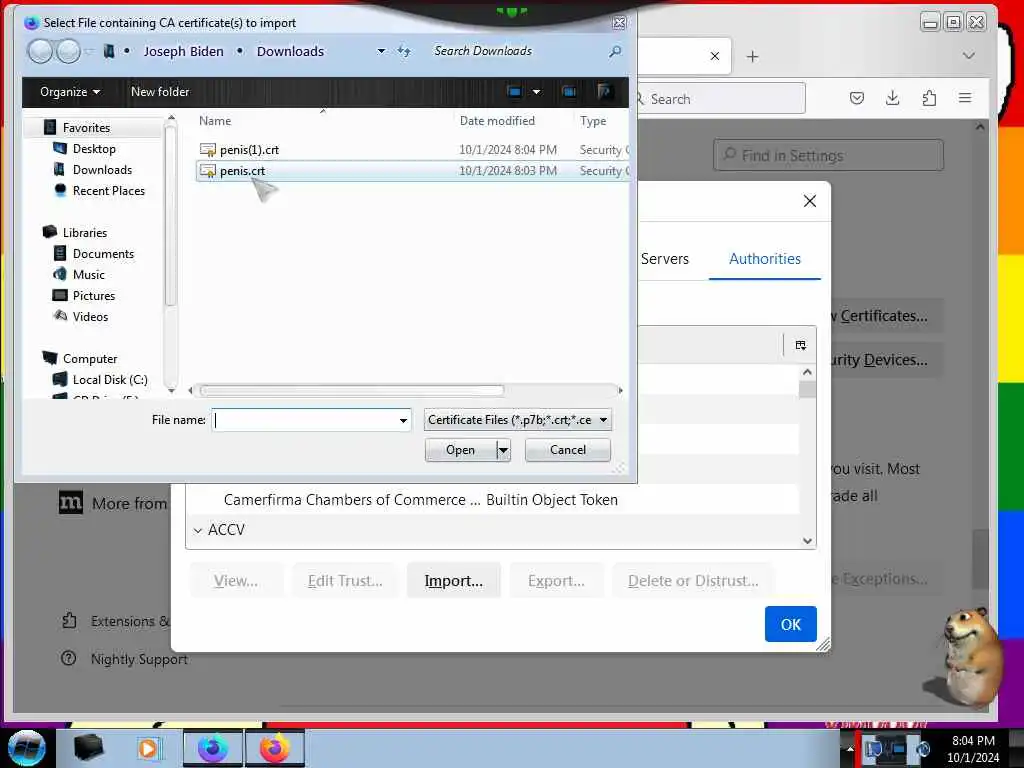The height and width of the screenshot is (768, 1024).
Task: Open Local Disk (C:)
Action: tap(110, 379)
